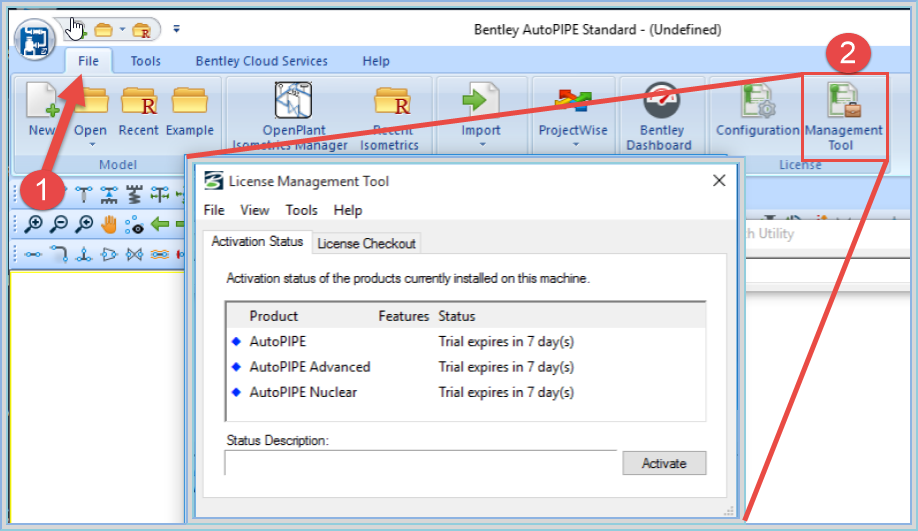The width and height of the screenshot is (918, 531).
Task: Open the License Management Tool ribbon button
Action: click(844, 116)
